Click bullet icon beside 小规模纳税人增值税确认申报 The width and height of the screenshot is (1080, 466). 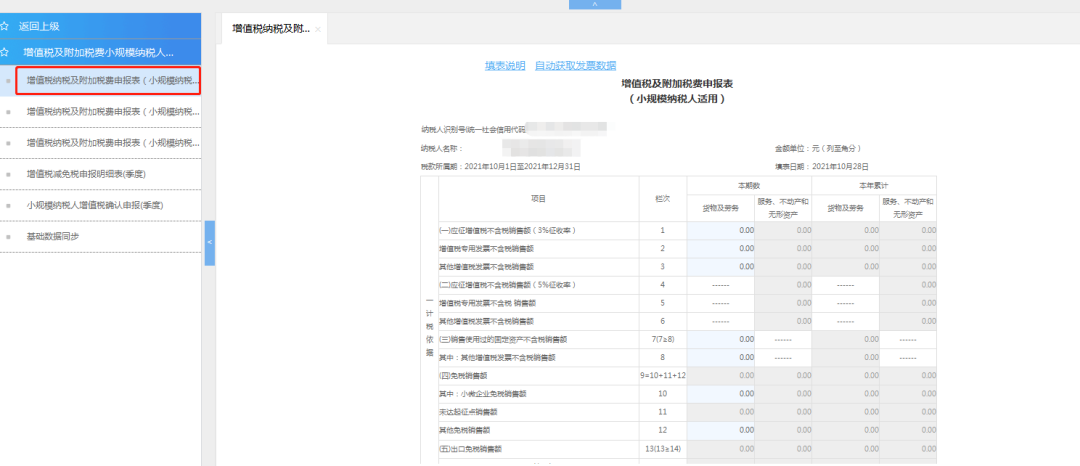(x=8, y=206)
